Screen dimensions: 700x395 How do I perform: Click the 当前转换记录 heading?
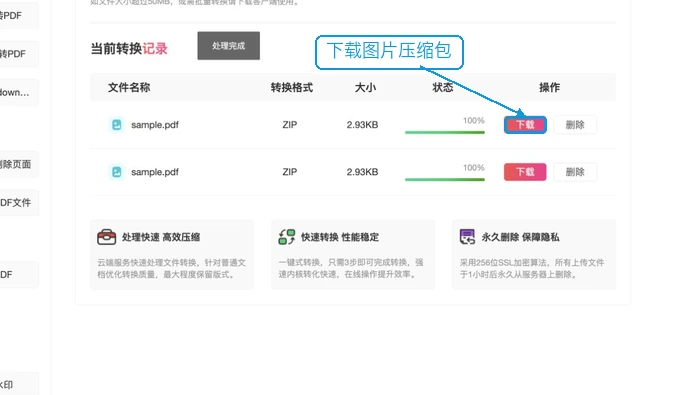click(x=129, y=49)
